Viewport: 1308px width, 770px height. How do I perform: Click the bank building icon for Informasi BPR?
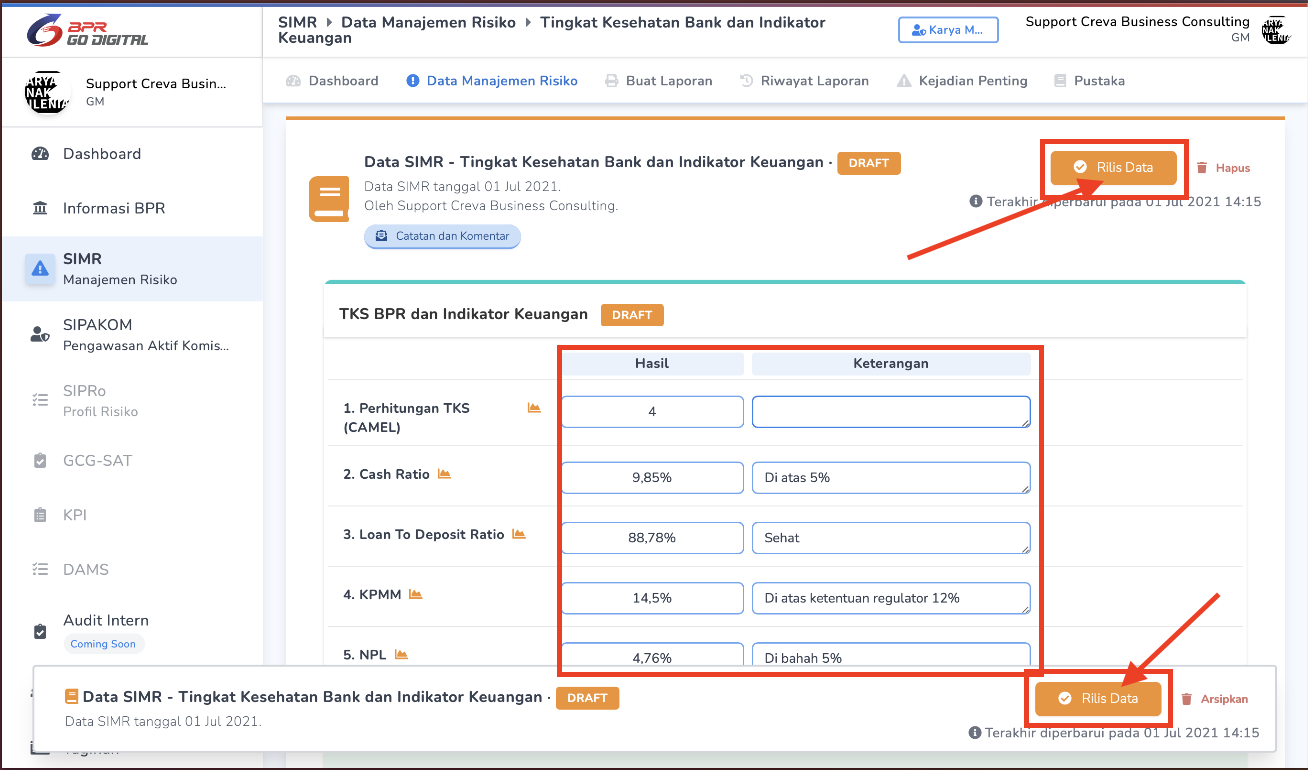pyautogui.click(x=40, y=208)
